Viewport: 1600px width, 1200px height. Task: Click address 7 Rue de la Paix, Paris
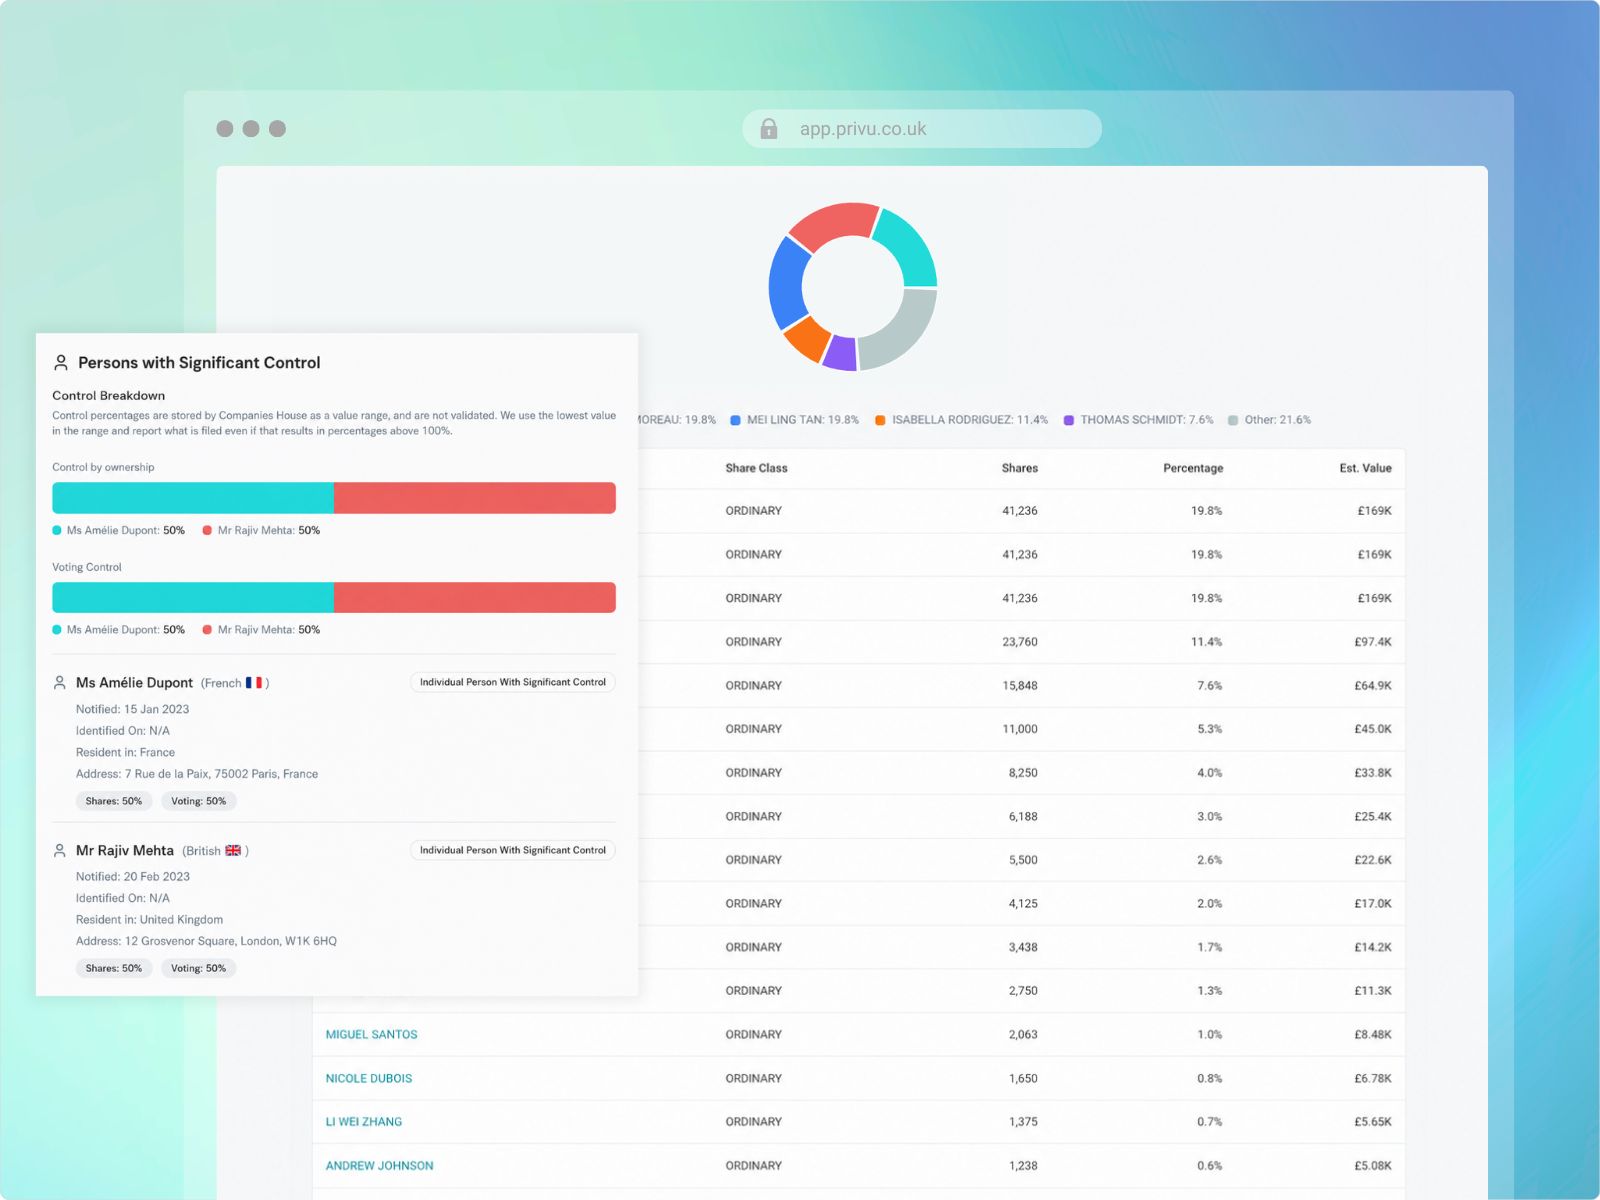197,774
